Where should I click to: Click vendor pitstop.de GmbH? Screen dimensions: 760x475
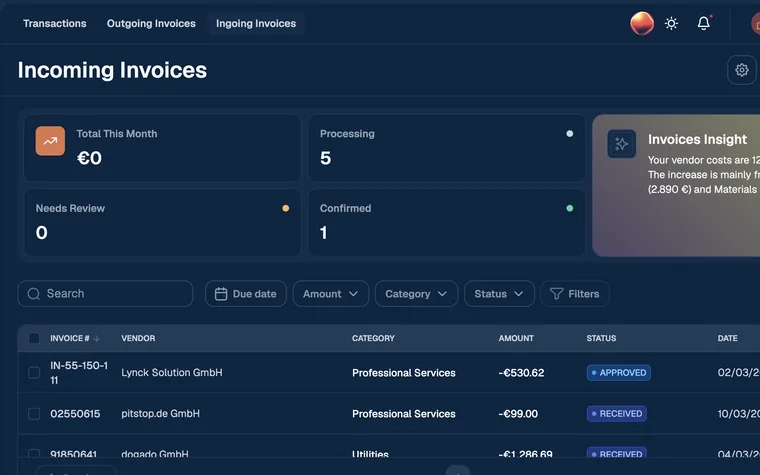[160, 413]
